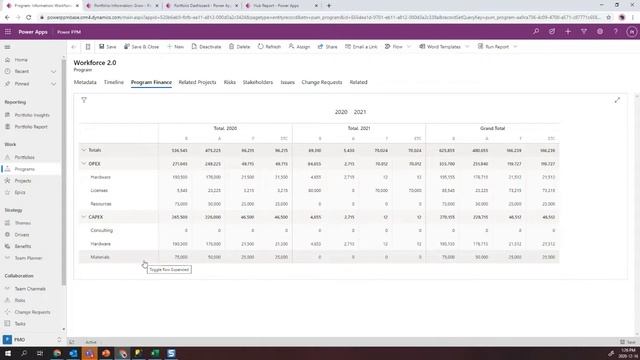Delete the program record
This screenshot has width=640, height=360.
click(x=239, y=47)
